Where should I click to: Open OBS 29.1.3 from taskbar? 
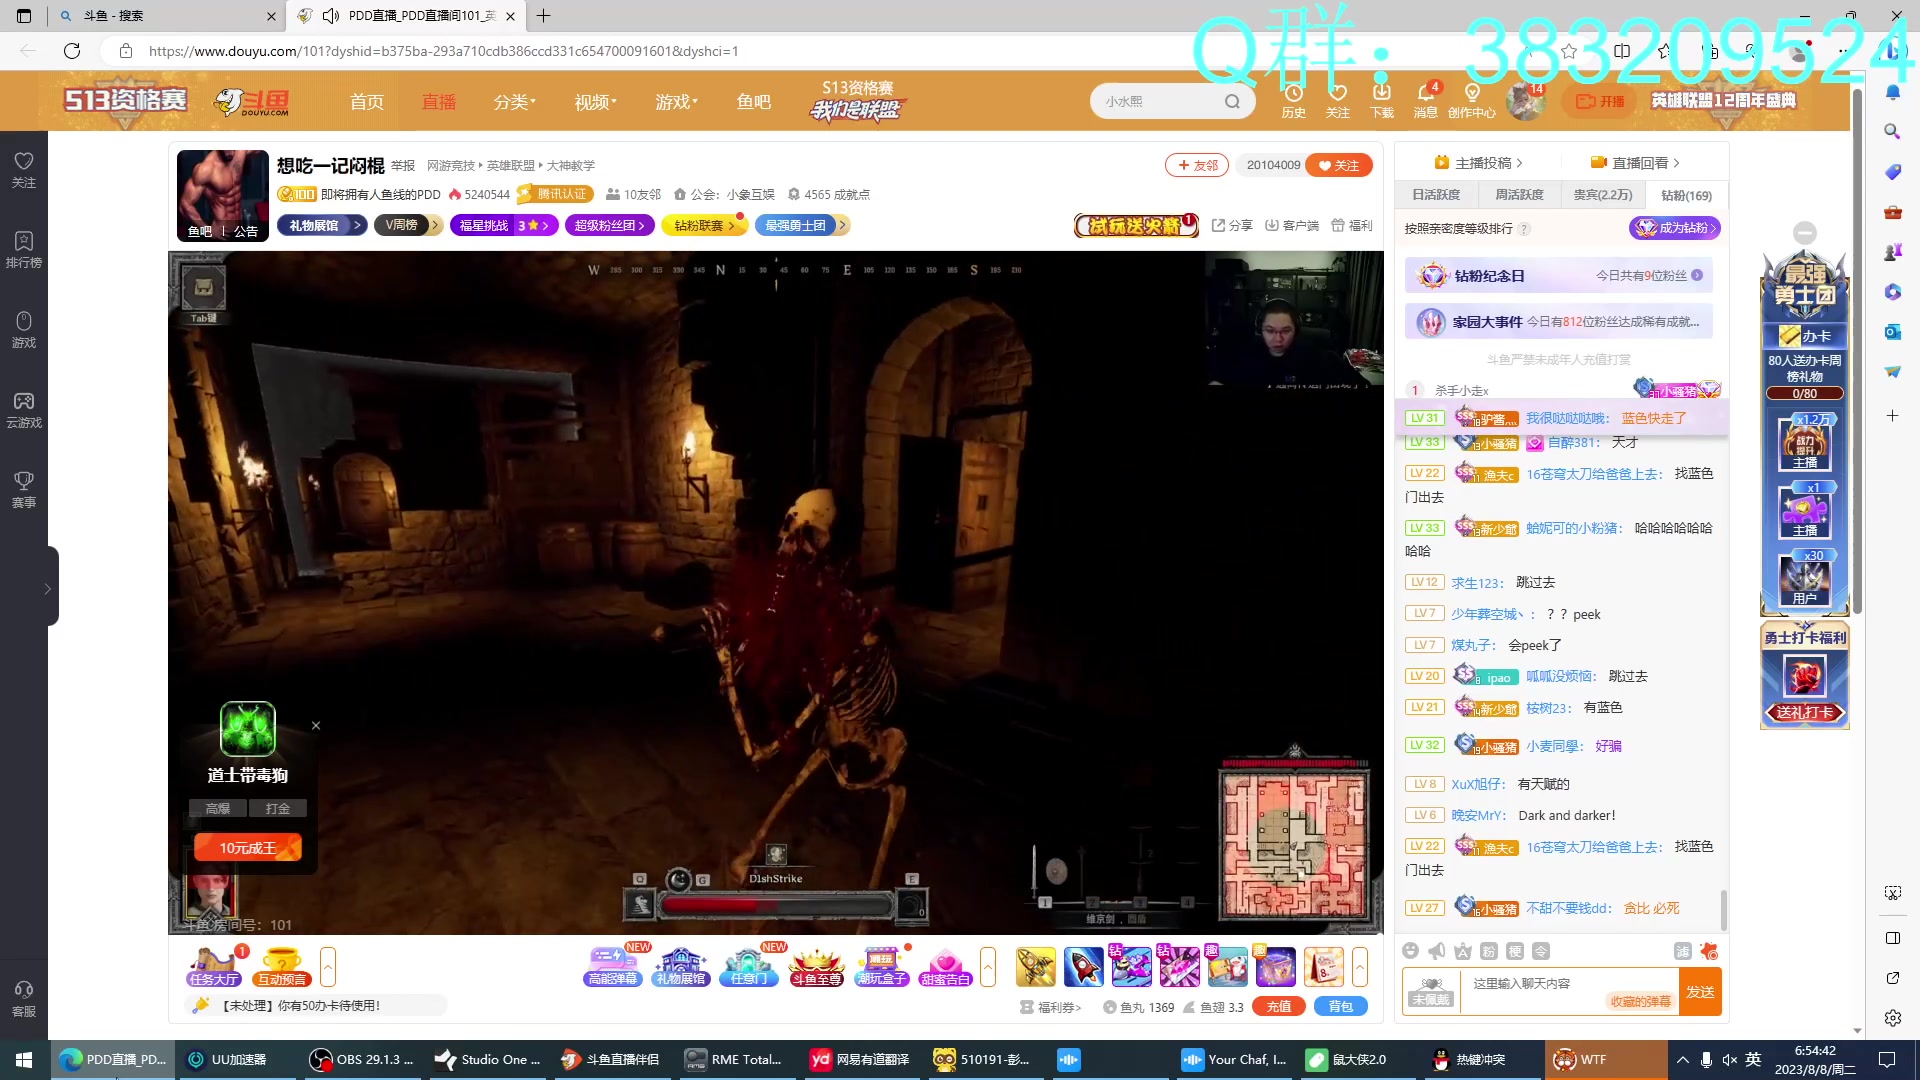pos(361,1059)
